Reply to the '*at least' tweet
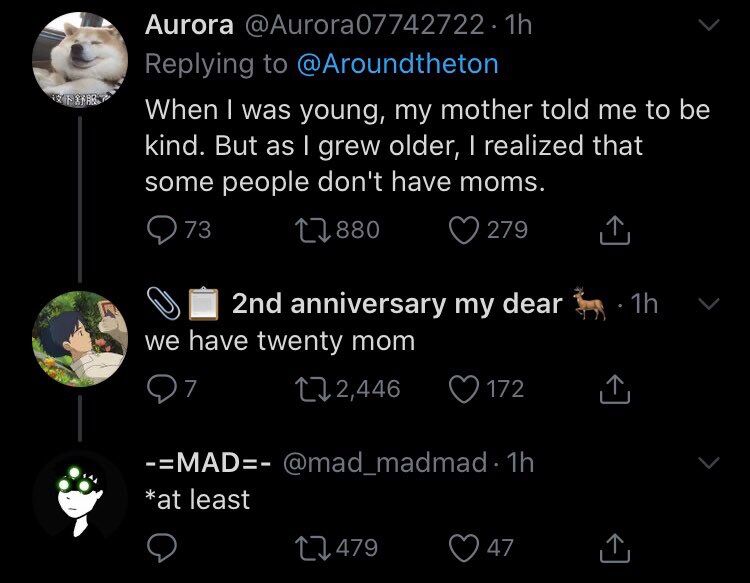This screenshot has height=583, width=750. [x=161, y=548]
